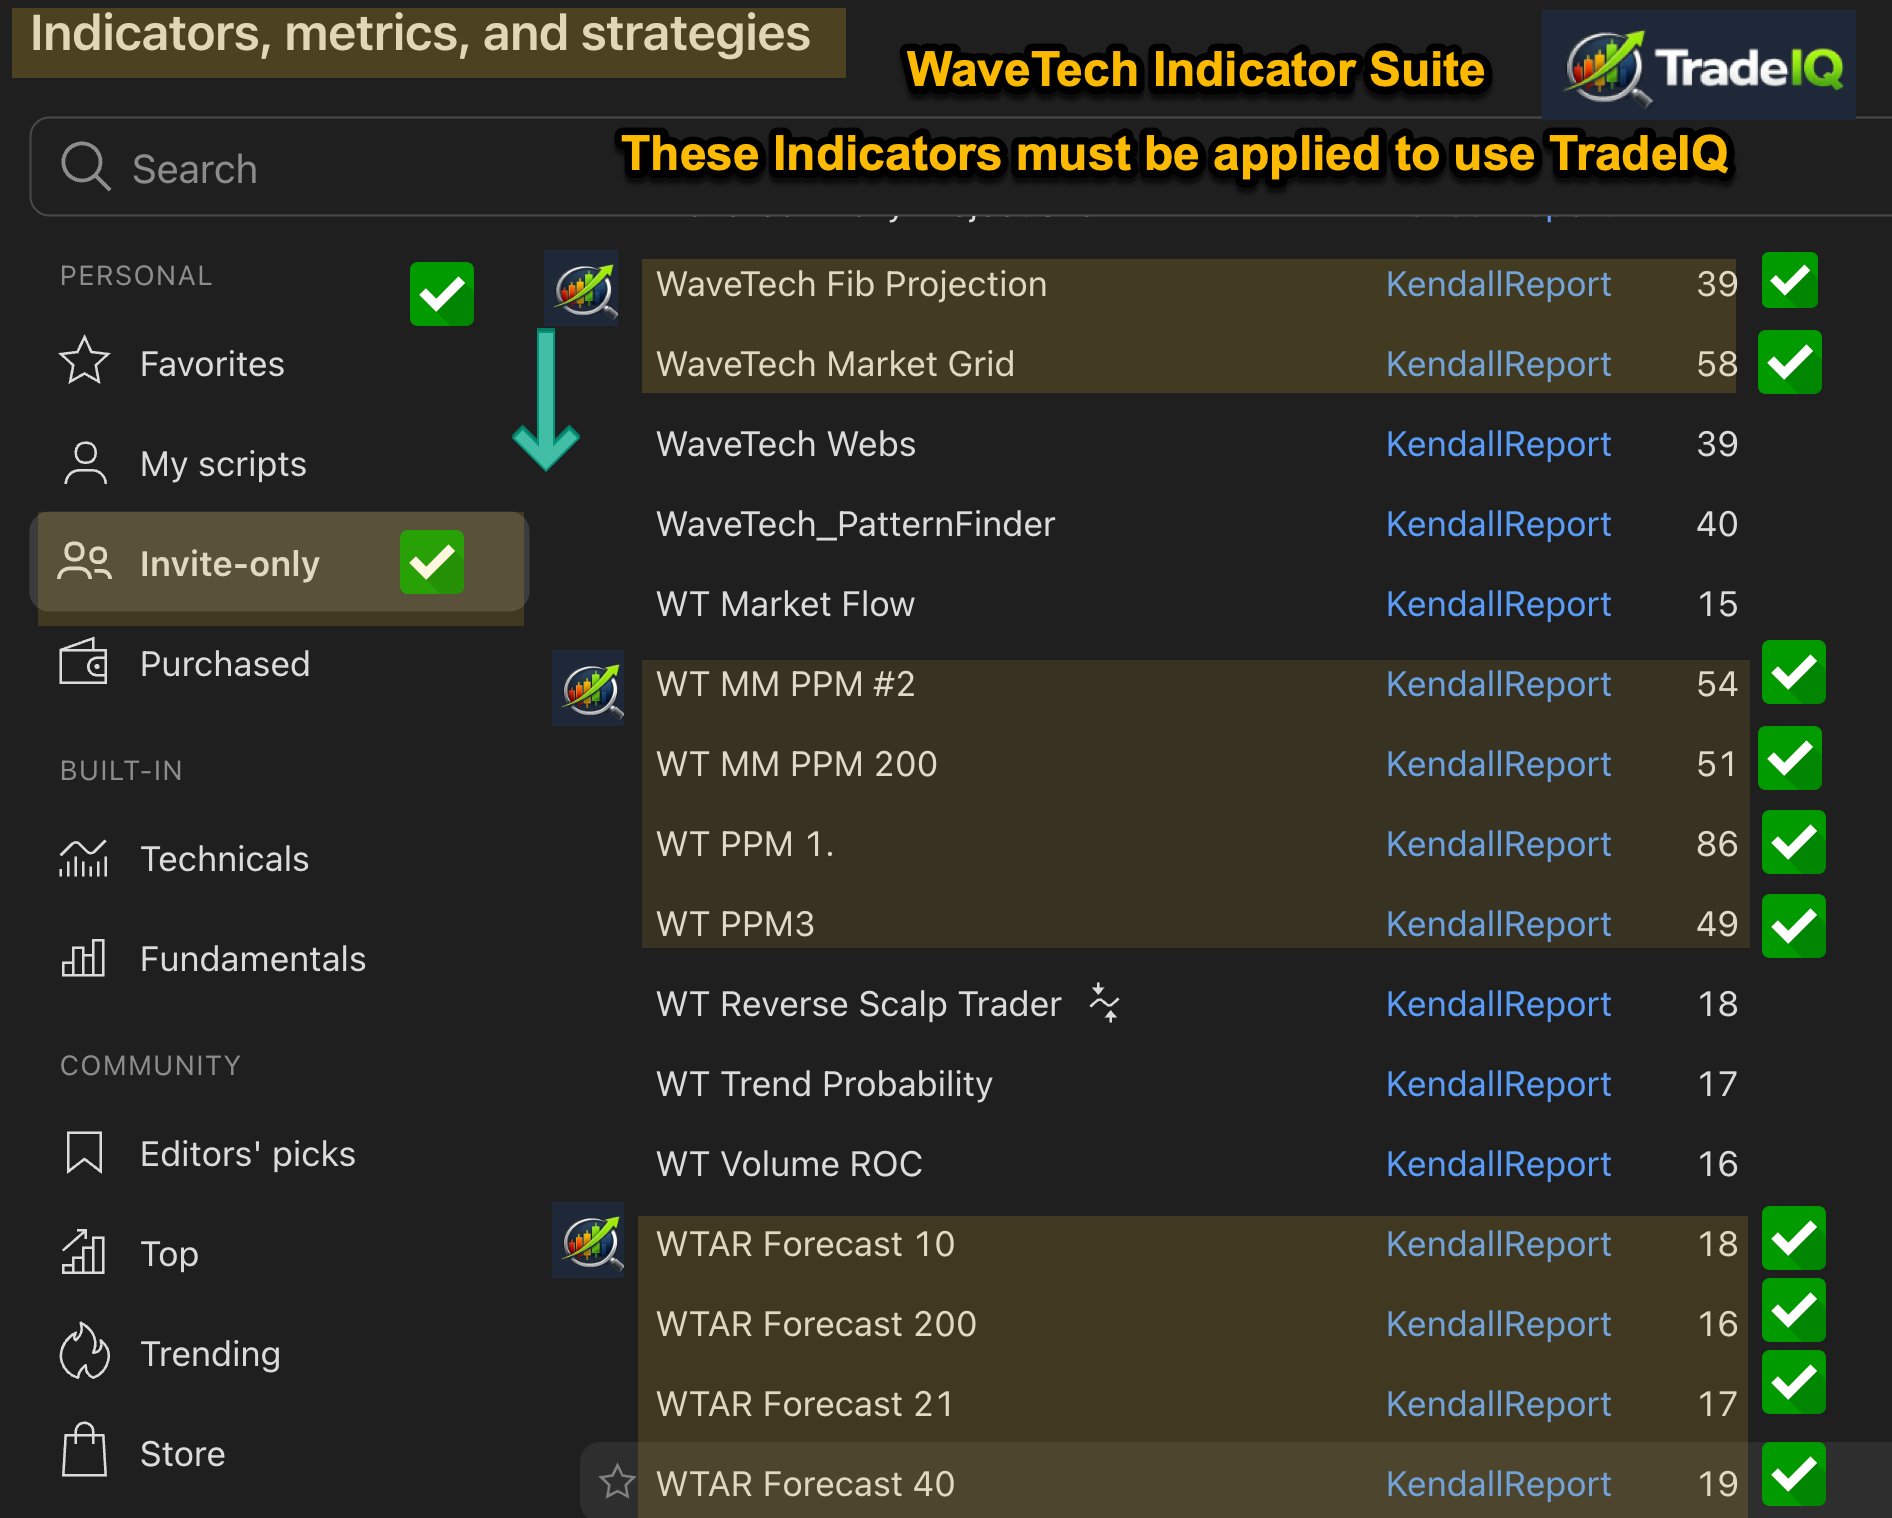This screenshot has height=1518, width=1892.
Task: Click the Purchased wallet icon
Action: tap(85, 663)
